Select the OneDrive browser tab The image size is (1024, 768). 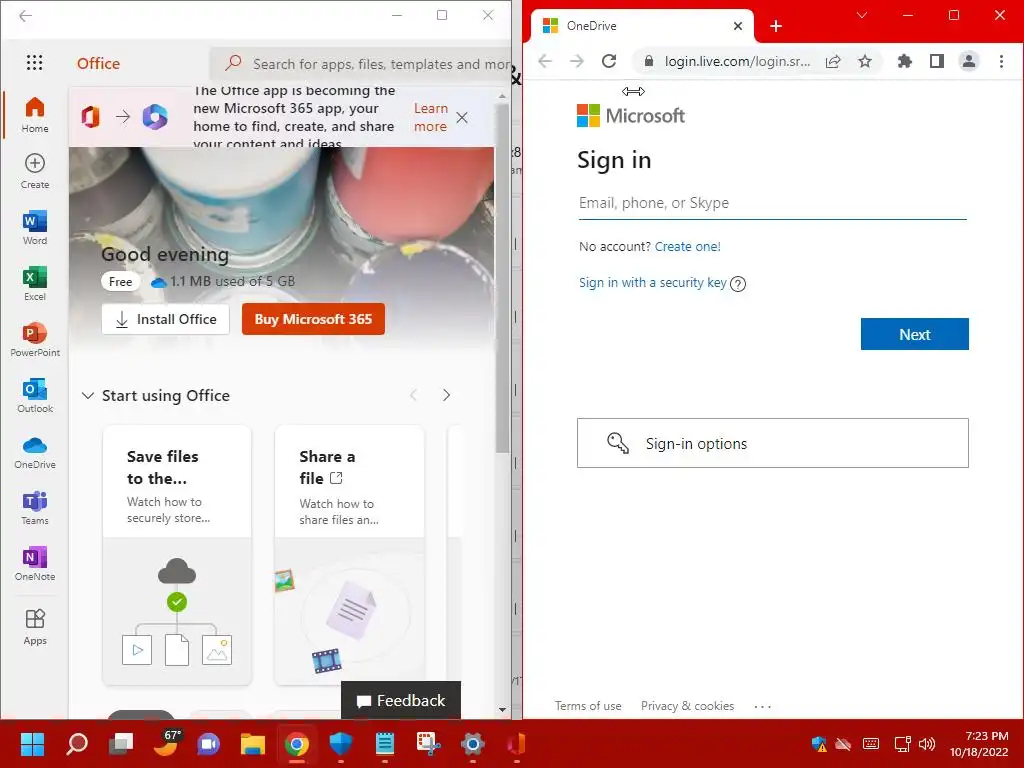(x=642, y=26)
